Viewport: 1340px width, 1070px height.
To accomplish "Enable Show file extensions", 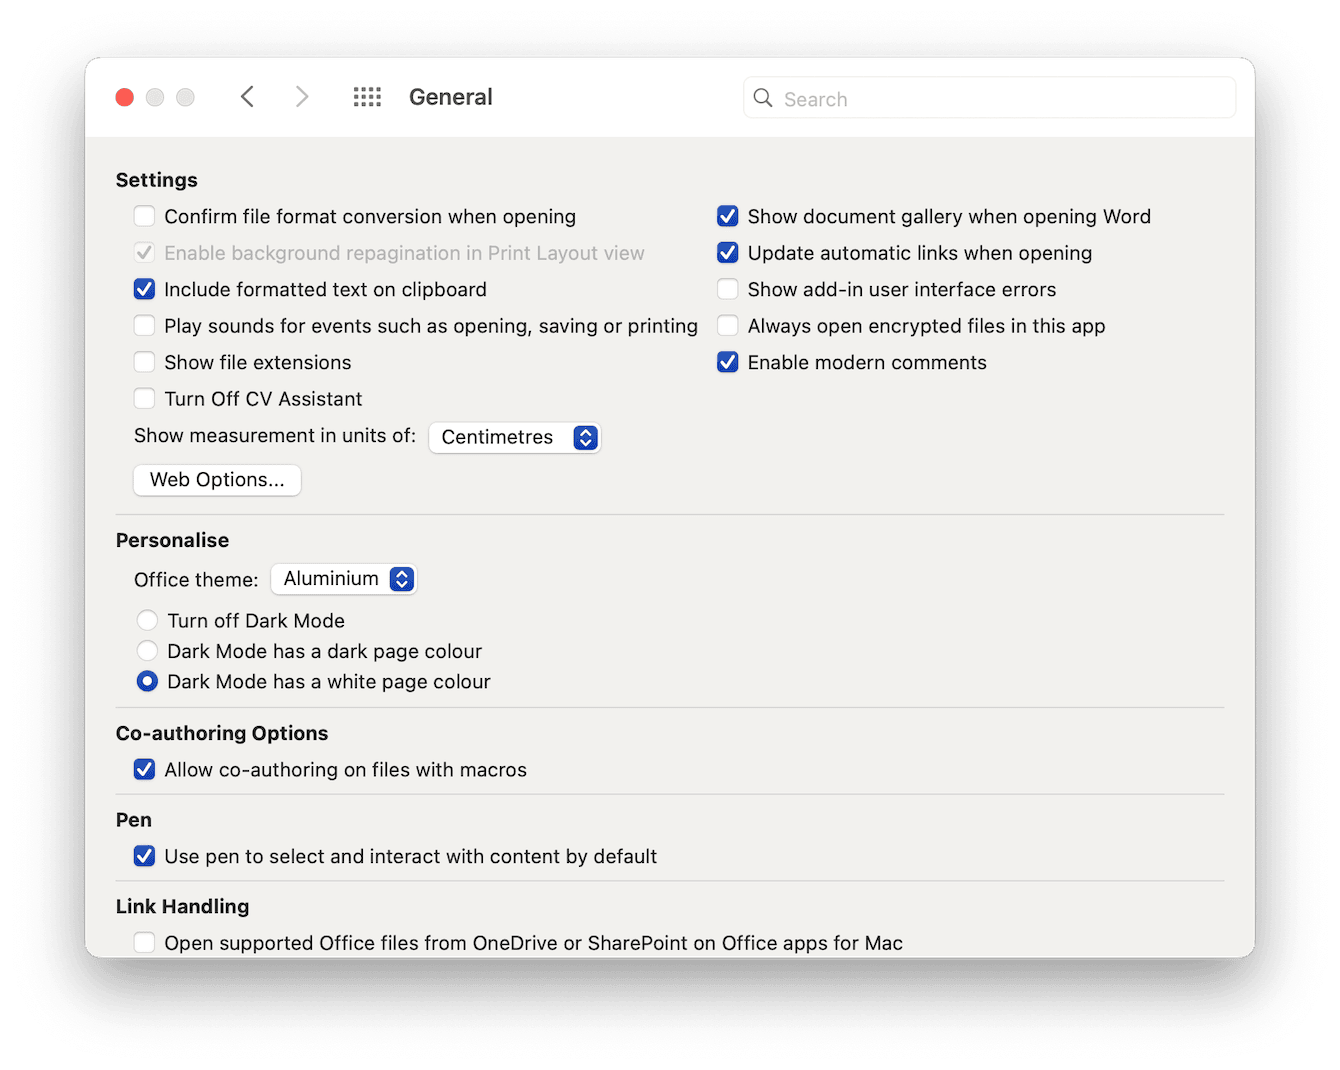I will pos(144,362).
